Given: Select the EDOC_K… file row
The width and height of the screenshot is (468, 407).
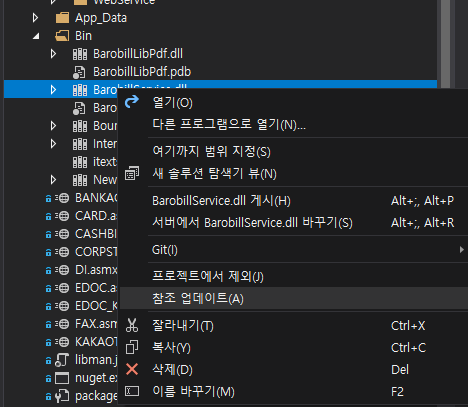Looking at the screenshot, I should [x=61, y=306].
